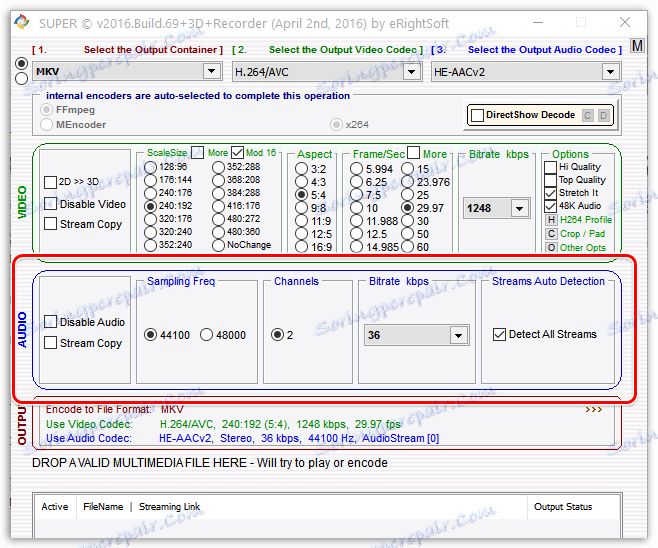Open the HE-AACv2 audio codec dropdown
The width and height of the screenshot is (658, 548).
click(x=610, y=71)
